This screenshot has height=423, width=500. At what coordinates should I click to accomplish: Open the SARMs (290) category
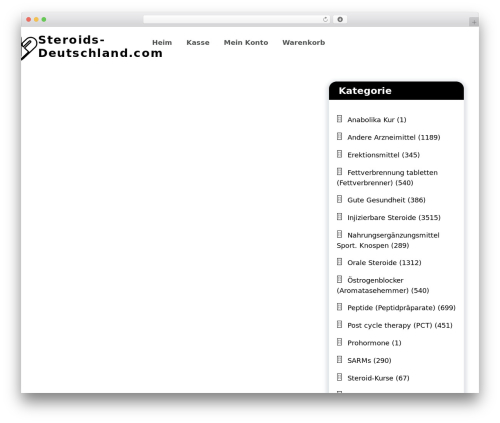point(369,361)
